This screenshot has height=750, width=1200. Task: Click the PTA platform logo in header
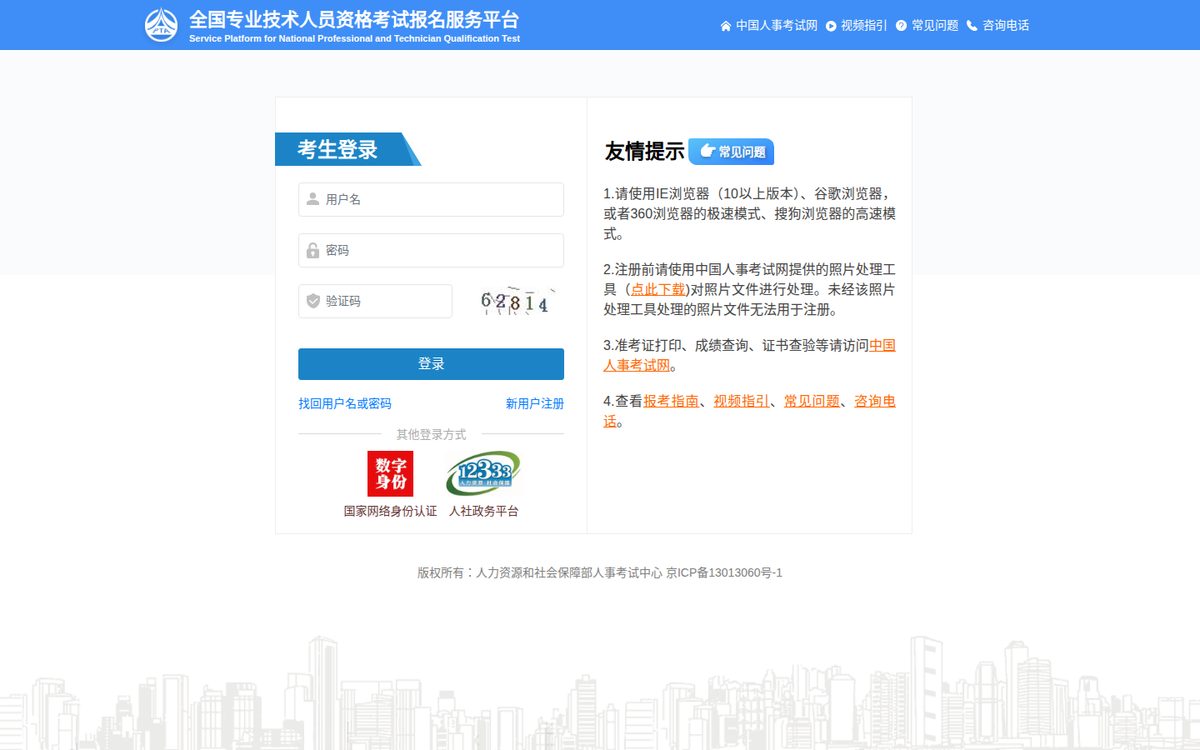pyautogui.click(x=161, y=25)
